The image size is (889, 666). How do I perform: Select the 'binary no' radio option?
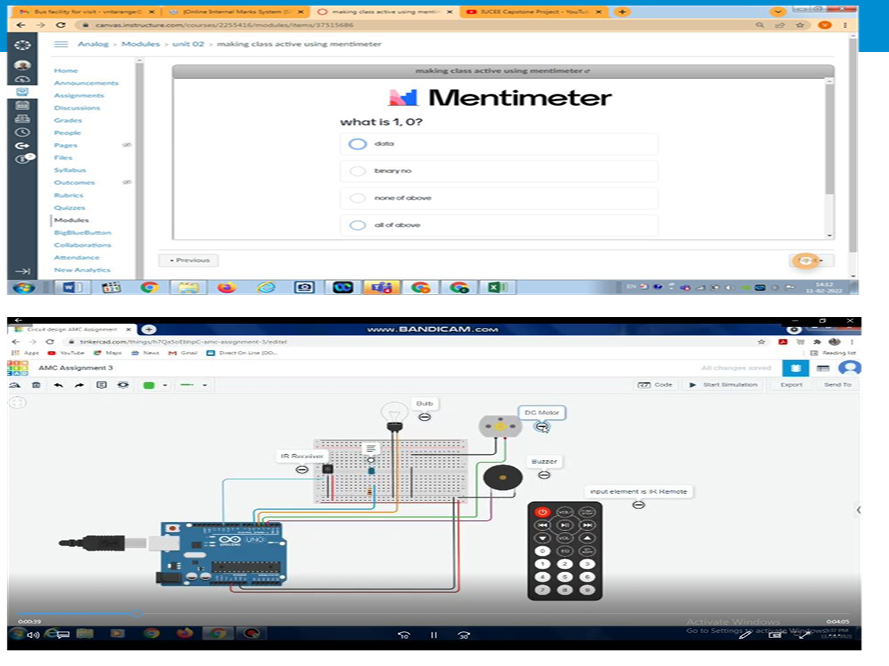pos(357,171)
